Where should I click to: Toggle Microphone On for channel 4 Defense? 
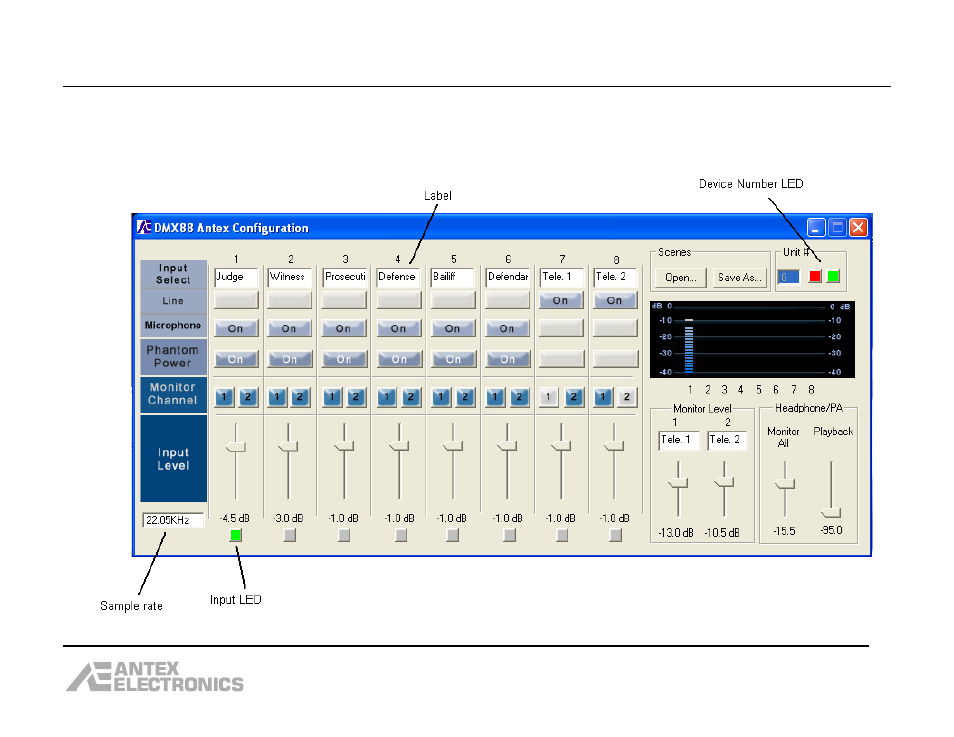pyautogui.click(x=399, y=329)
